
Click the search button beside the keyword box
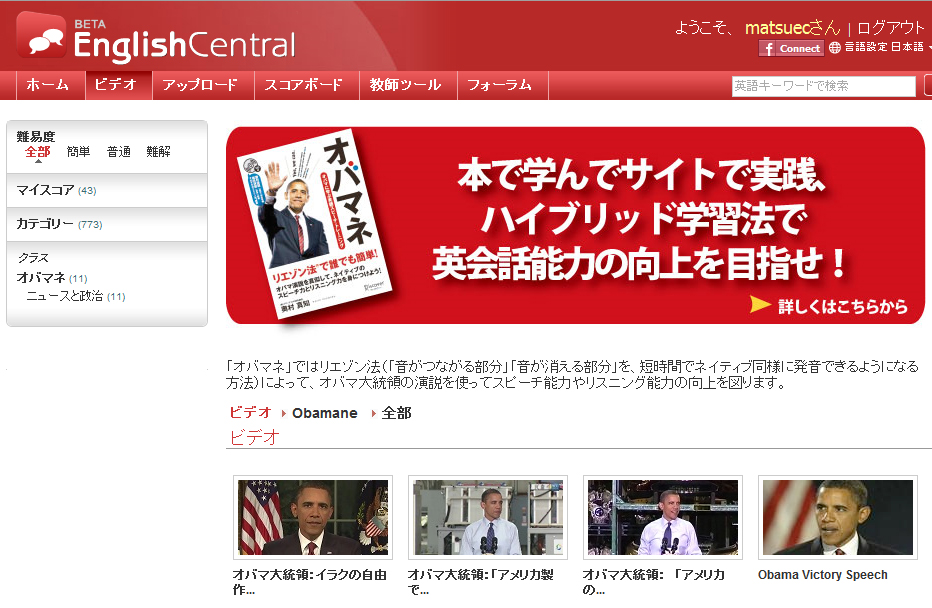coord(926,87)
